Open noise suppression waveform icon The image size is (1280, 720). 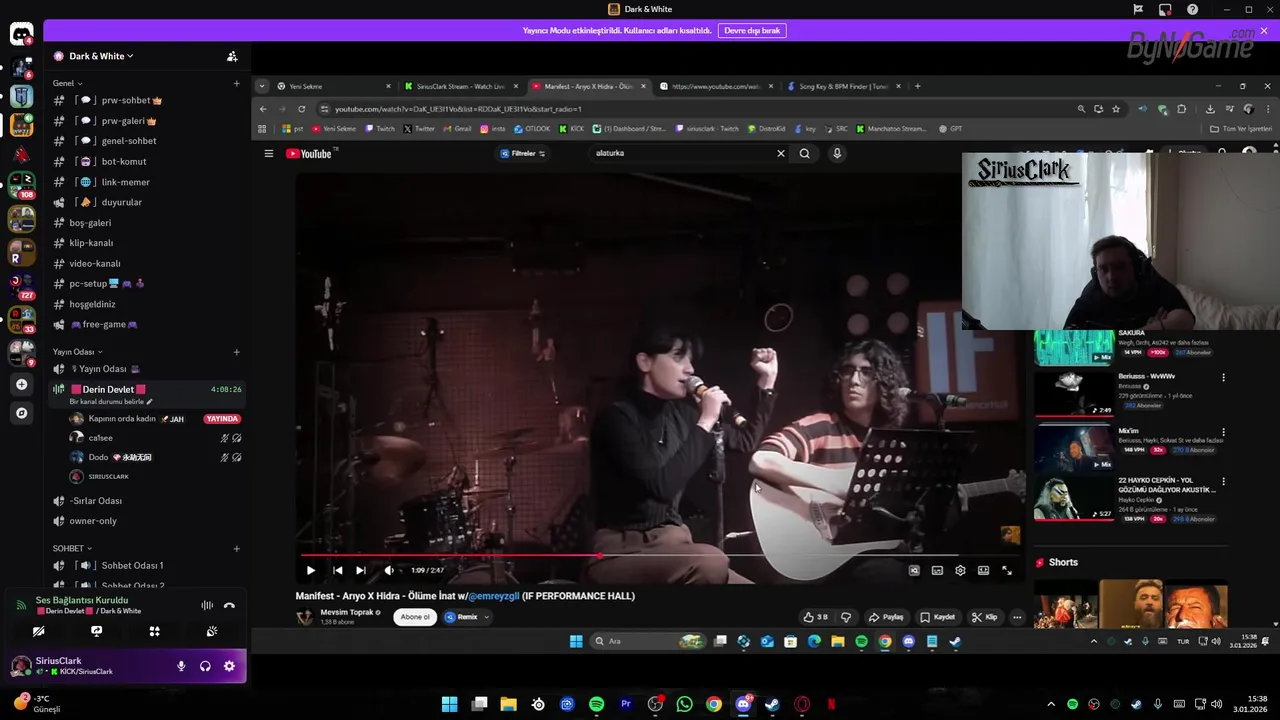coord(207,605)
